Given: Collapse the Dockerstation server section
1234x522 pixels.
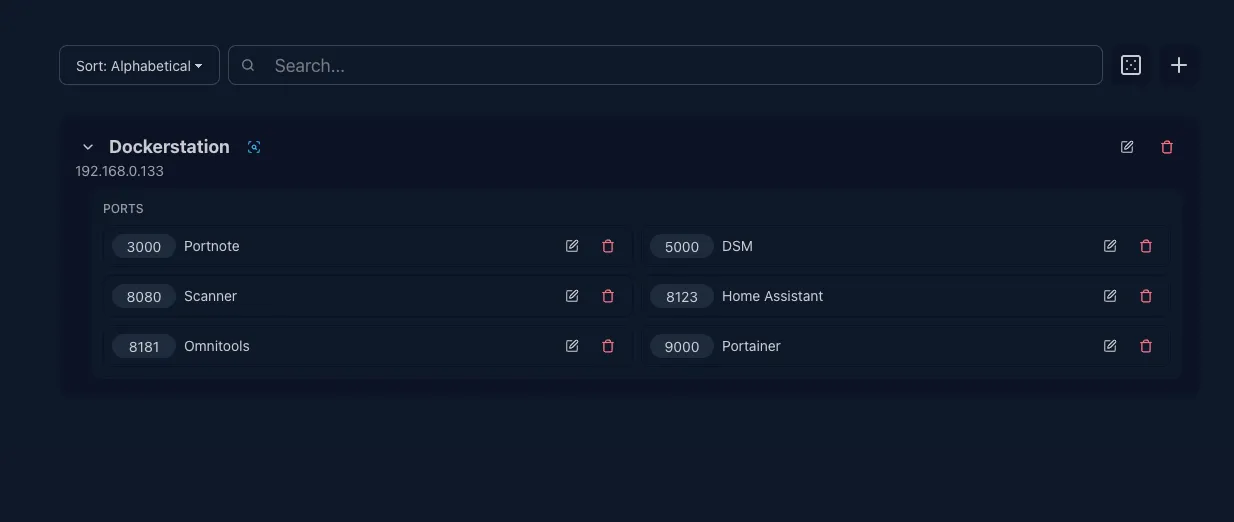Looking at the screenshot, I should (88, 147).
